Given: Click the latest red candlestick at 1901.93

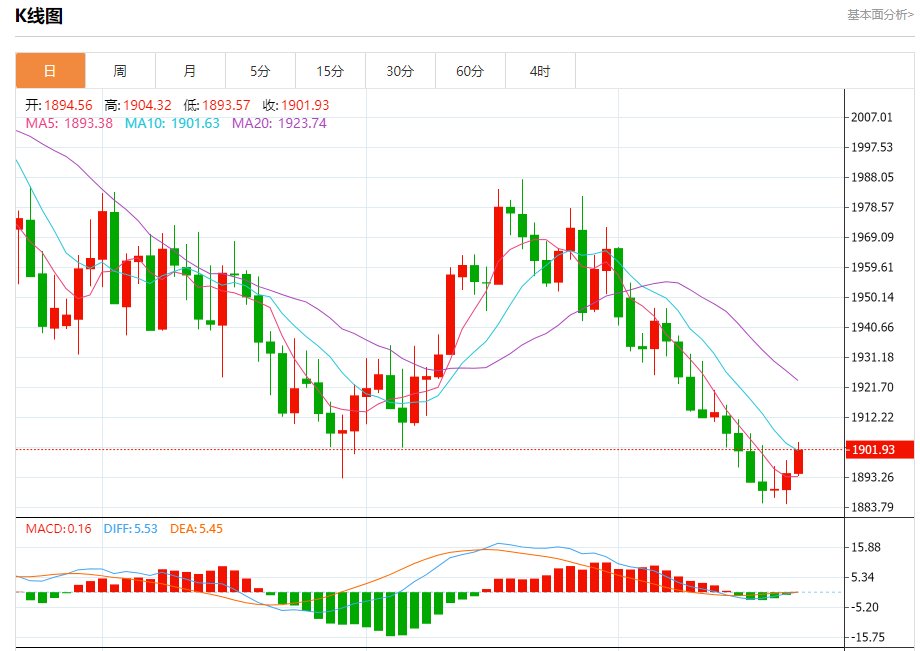Looking at the screenshot, I should coord(798,462).
